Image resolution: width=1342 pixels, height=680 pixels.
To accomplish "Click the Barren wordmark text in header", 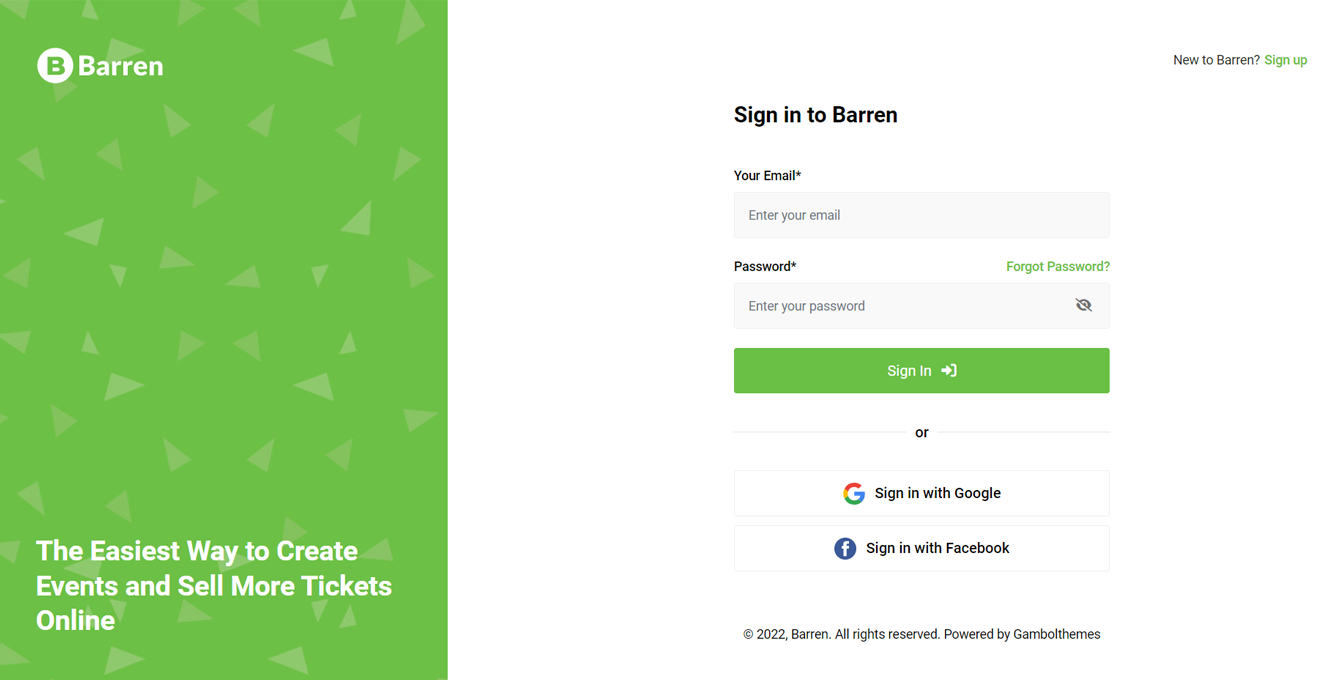I will [120, 66].
